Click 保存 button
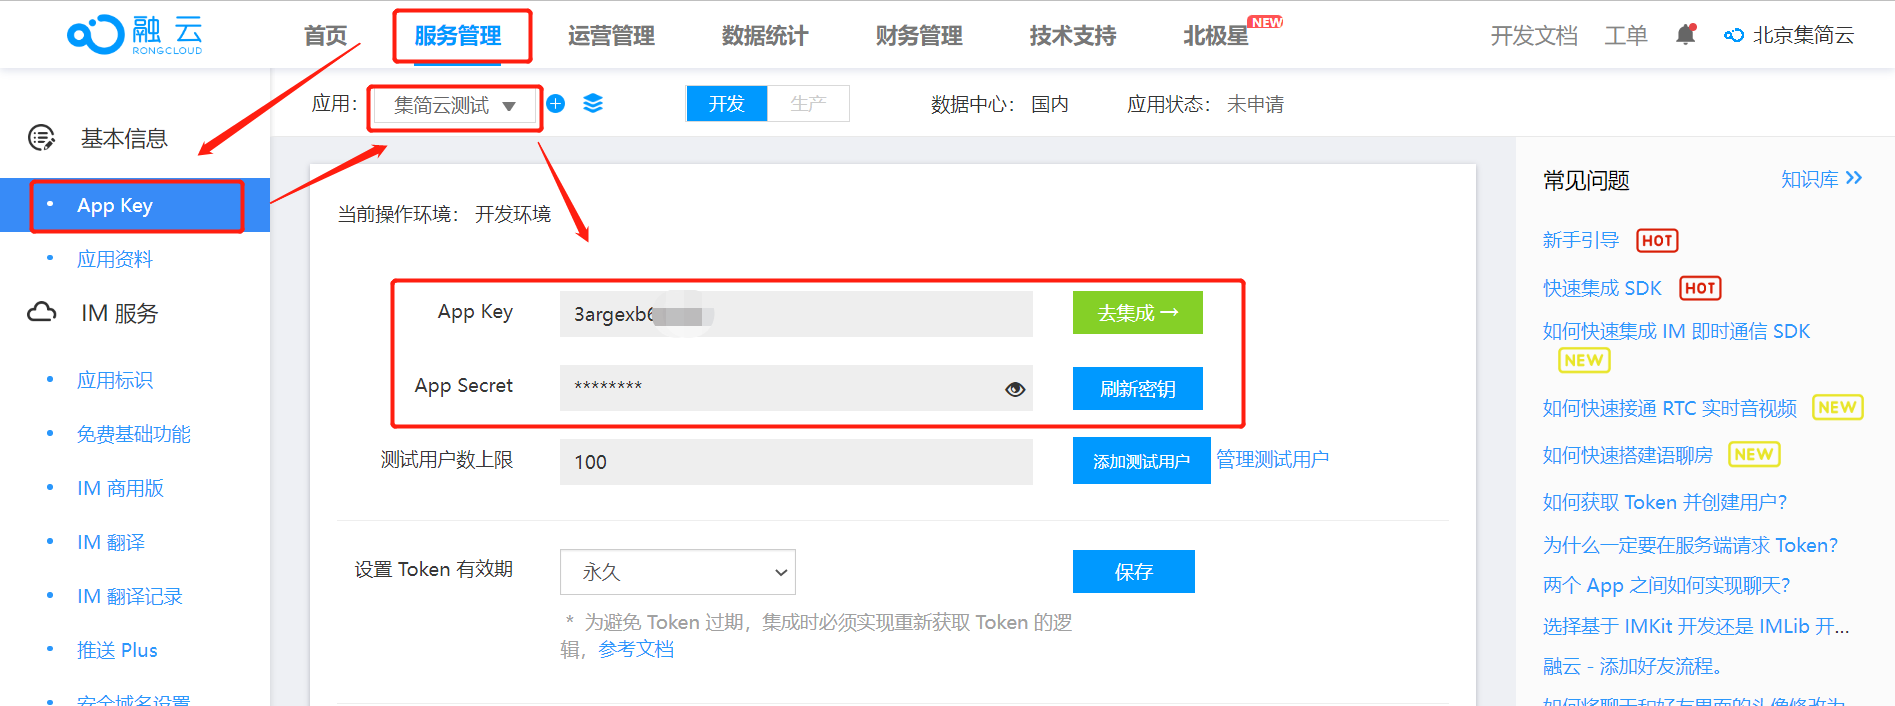The height and width of the screenshot is (706, 1895). pyautogui.click(x=1134, y=572)
